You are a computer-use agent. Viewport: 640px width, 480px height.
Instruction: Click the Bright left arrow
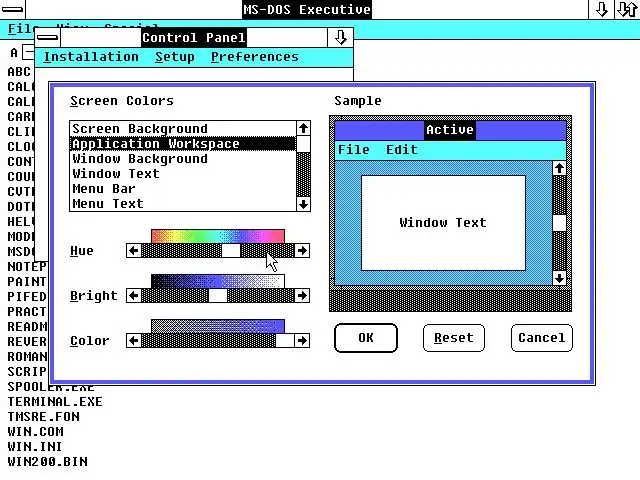click(x=133, y=296)
